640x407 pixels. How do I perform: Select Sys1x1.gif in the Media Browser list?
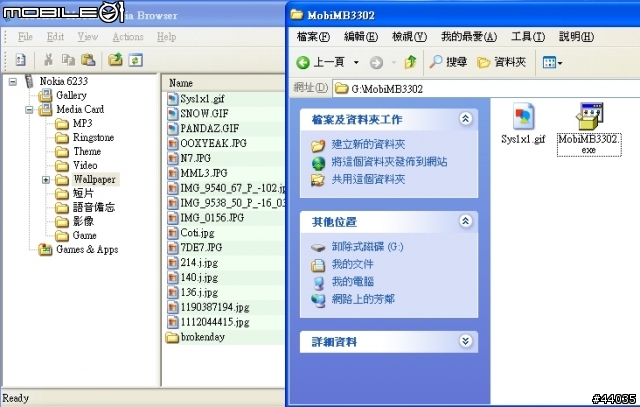202,98
